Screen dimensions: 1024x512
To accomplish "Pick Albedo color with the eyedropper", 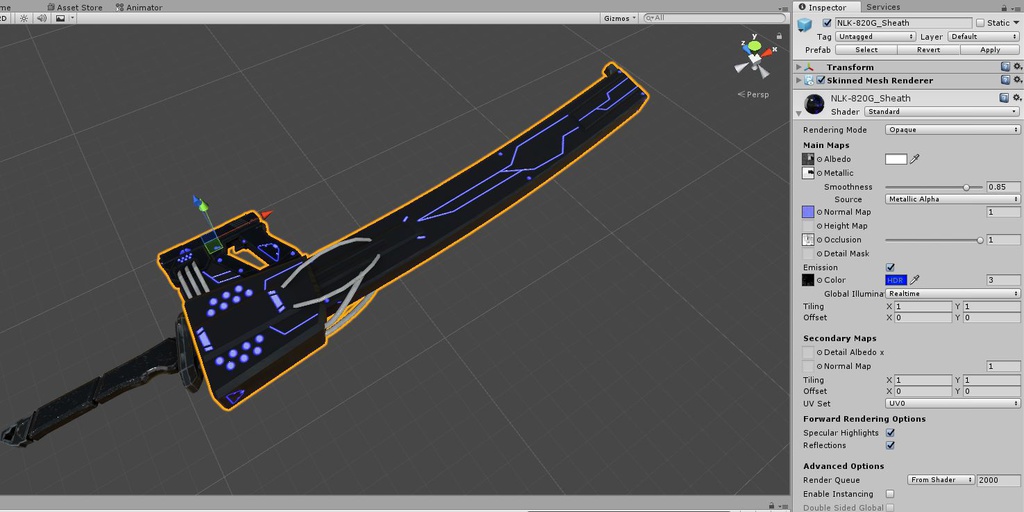I will pyautogui.click(x=914, y=159).
